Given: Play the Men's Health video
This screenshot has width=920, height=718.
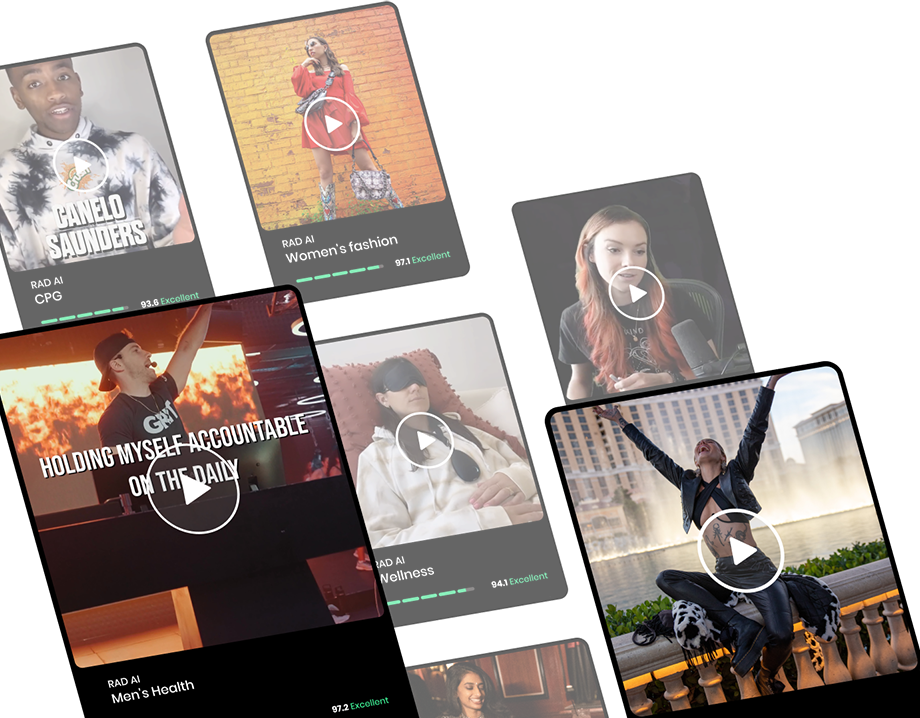Looking at the screenshot, I should (194, 489).
